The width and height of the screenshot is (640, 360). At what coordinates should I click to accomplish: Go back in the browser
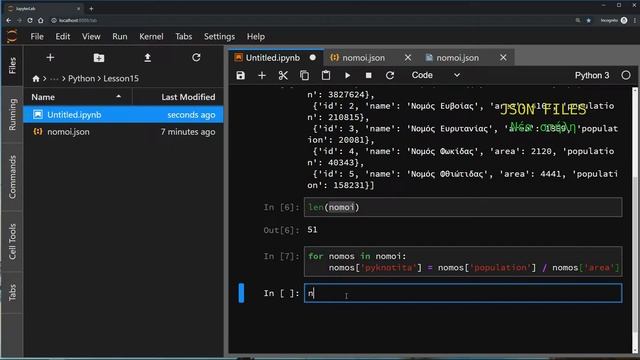point(9,20)
